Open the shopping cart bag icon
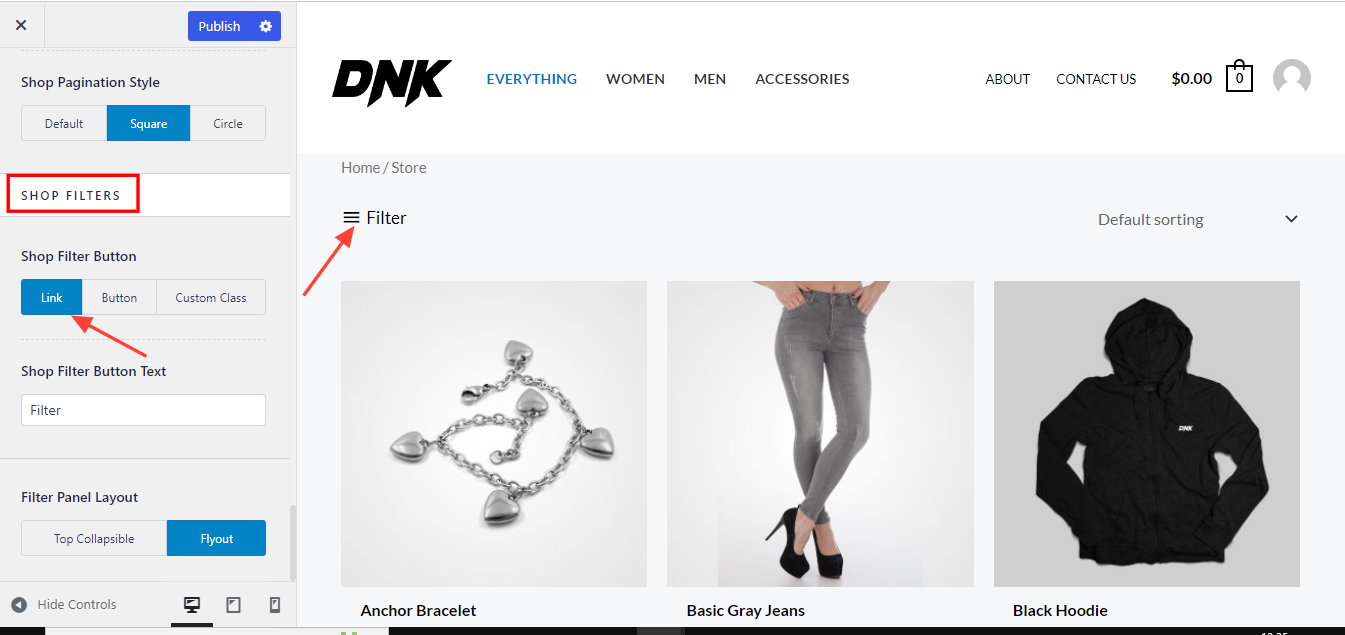 [x=1239, y=77]
